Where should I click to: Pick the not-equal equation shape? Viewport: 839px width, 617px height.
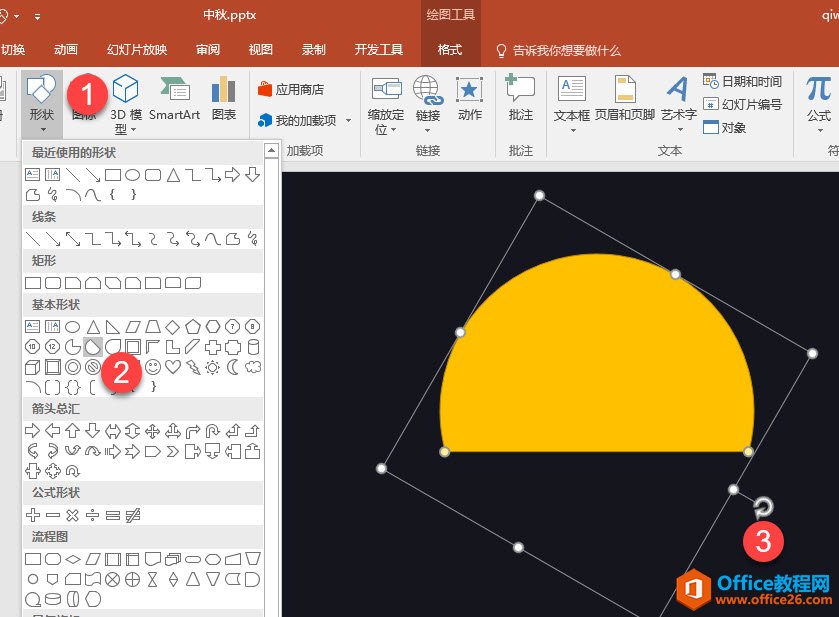point(133,515)
